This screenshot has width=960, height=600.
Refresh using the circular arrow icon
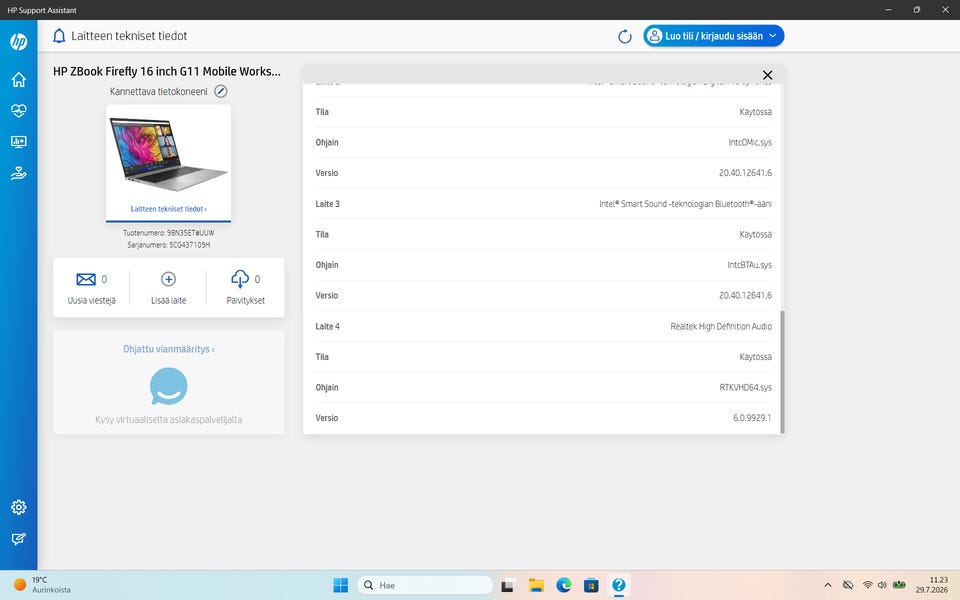pyautogui.click(x=624, y=37)
